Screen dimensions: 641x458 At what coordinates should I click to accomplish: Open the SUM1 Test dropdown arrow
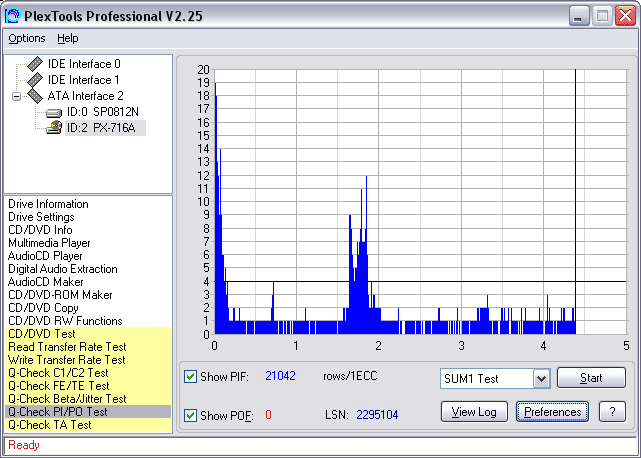point(541,379)
